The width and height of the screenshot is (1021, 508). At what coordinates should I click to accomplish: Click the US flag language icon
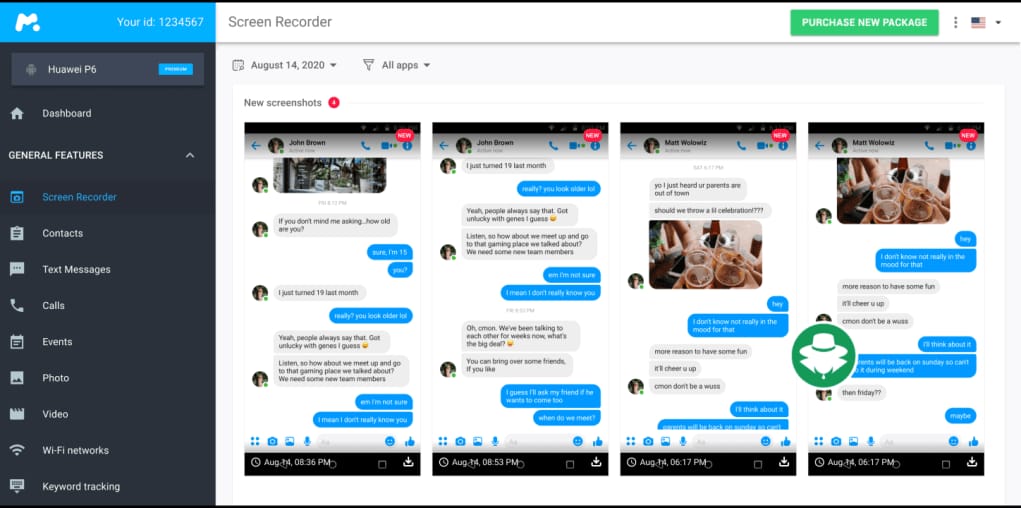coord(978,23)
